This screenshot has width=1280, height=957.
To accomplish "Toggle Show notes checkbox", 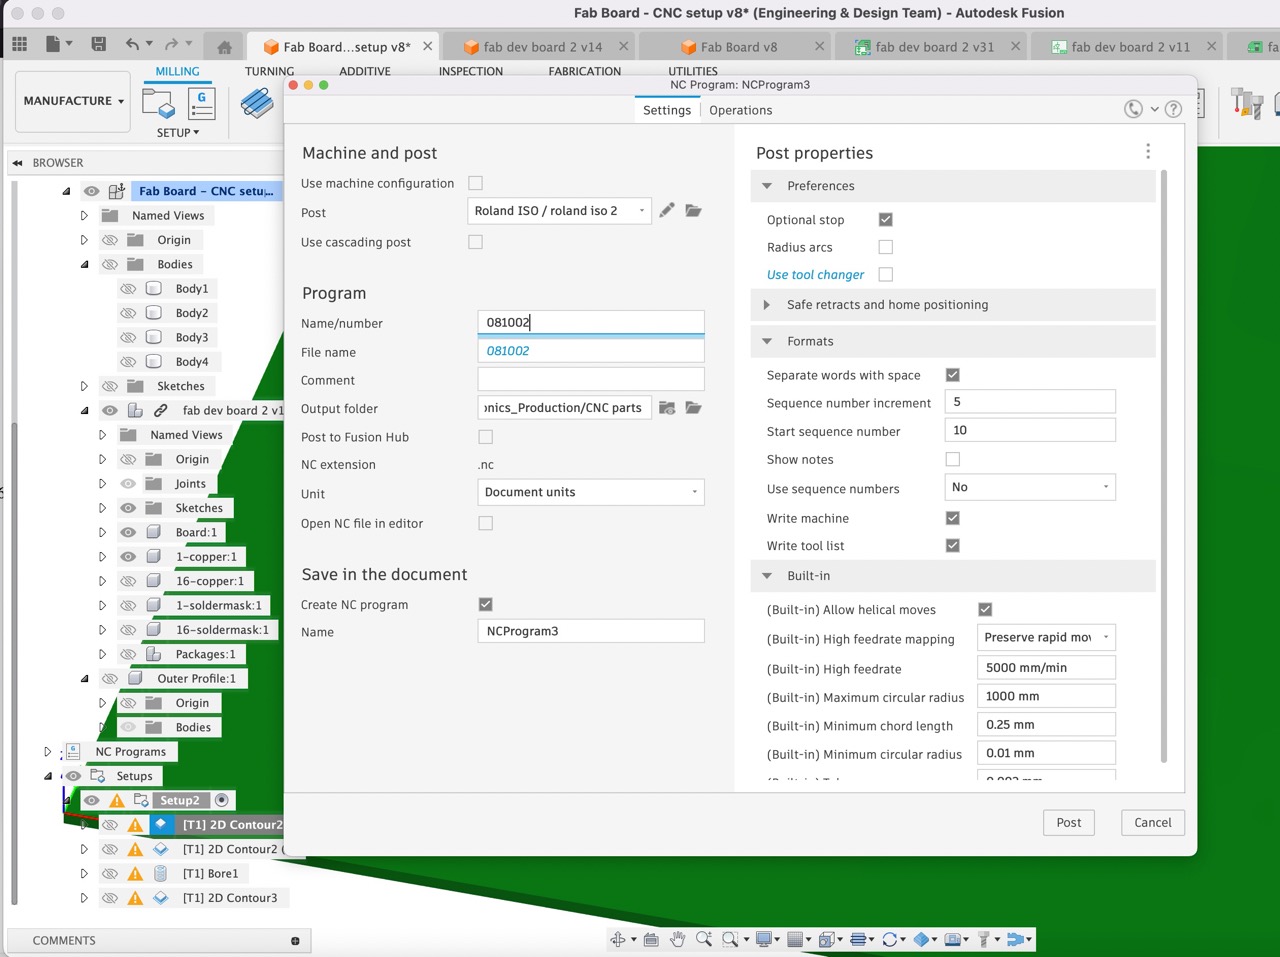I will tap(953, 459).
